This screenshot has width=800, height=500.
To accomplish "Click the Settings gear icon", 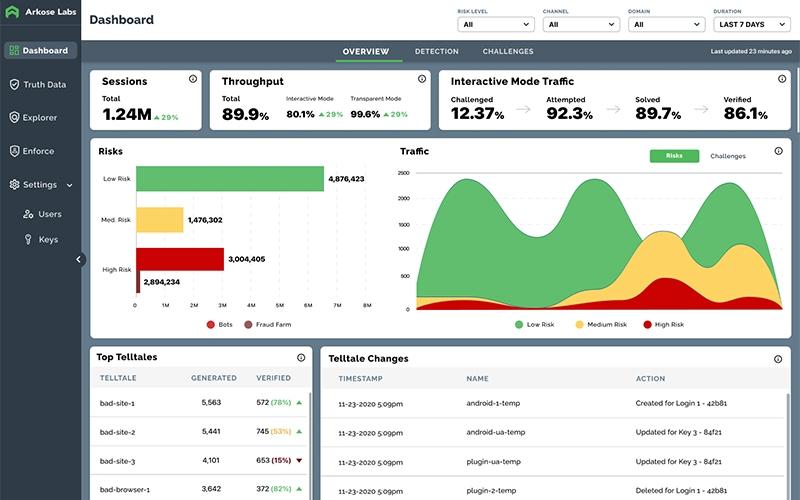I will click(14, 184).
